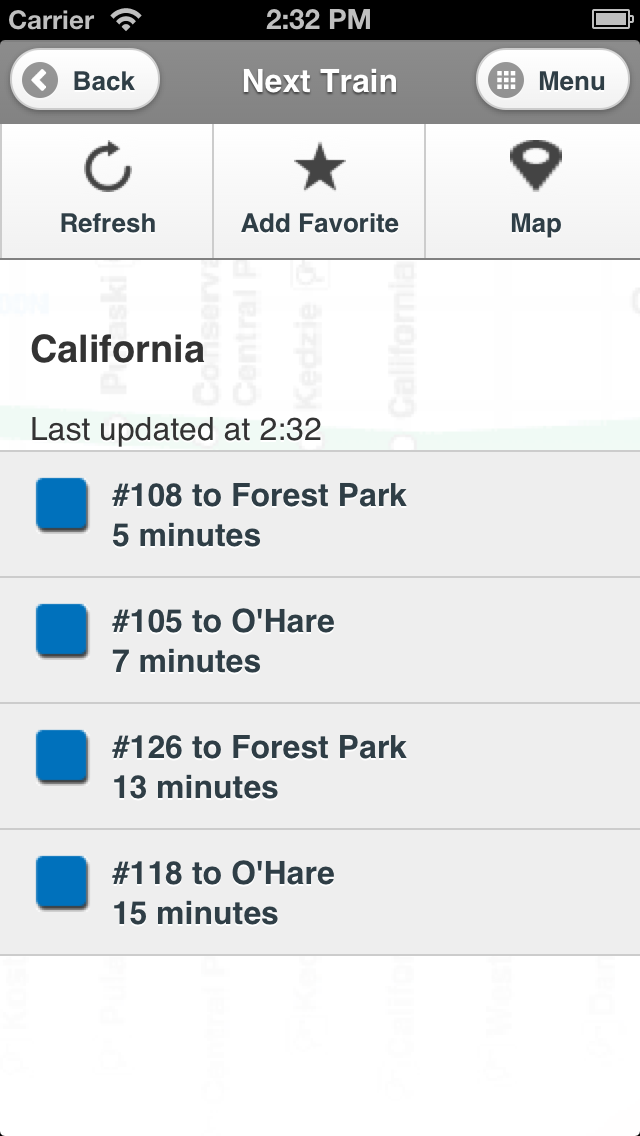Click blue line square for train #105
This screenshot has height=1136, width=640.
pyautogui.click(x=62, y=630)
